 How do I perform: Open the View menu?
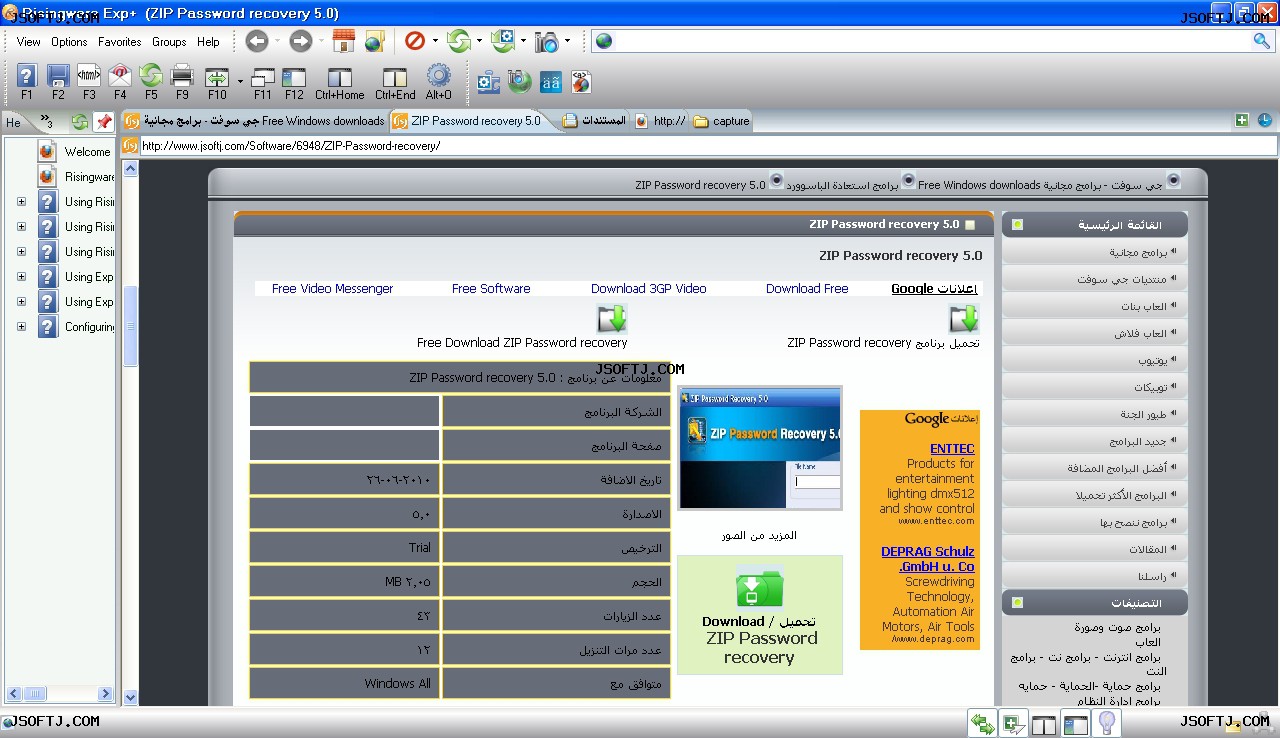click(x=29, y=42)
